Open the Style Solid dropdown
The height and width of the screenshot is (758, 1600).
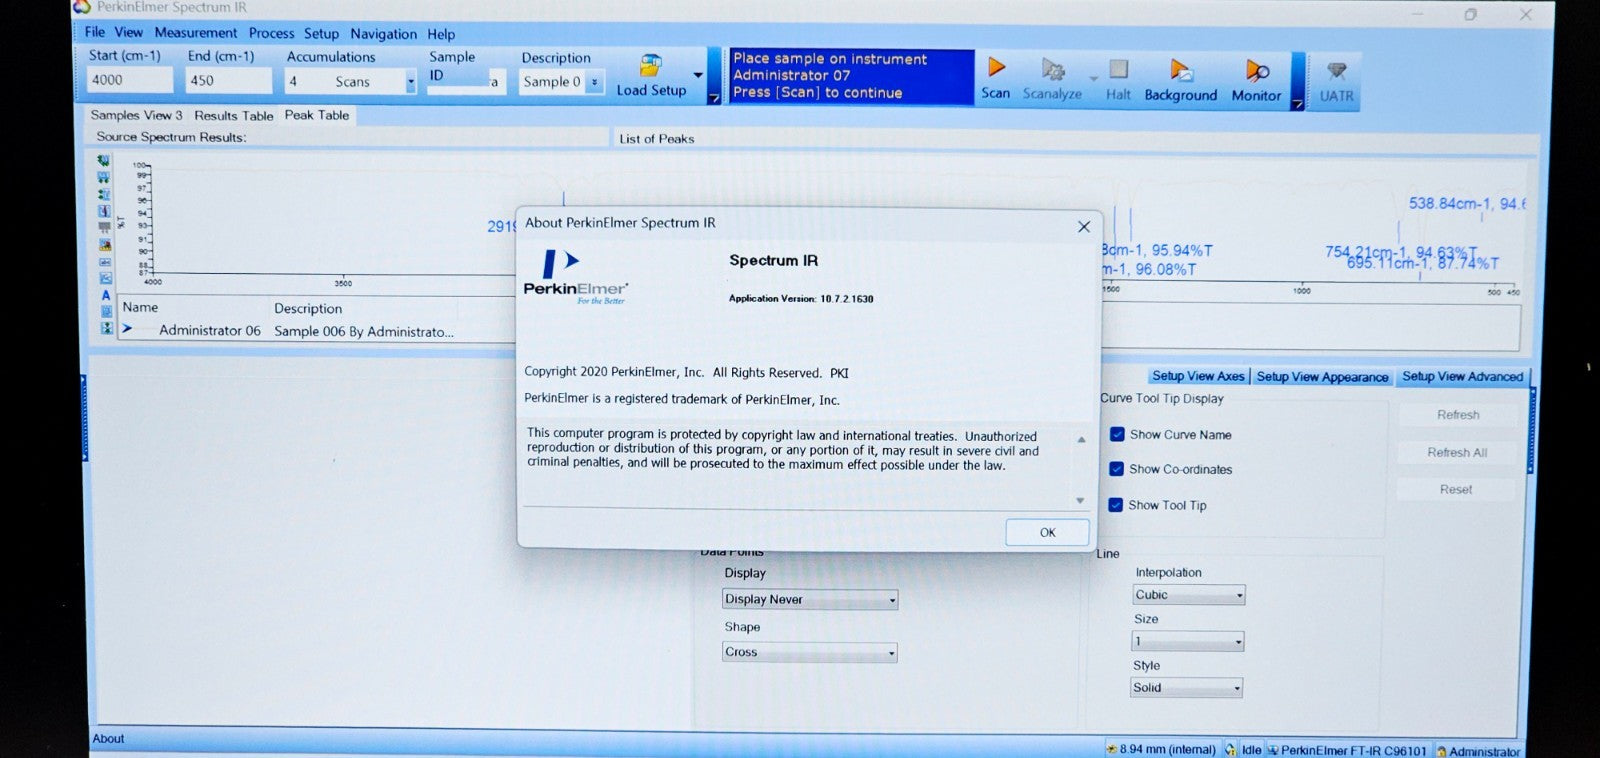1237,688
